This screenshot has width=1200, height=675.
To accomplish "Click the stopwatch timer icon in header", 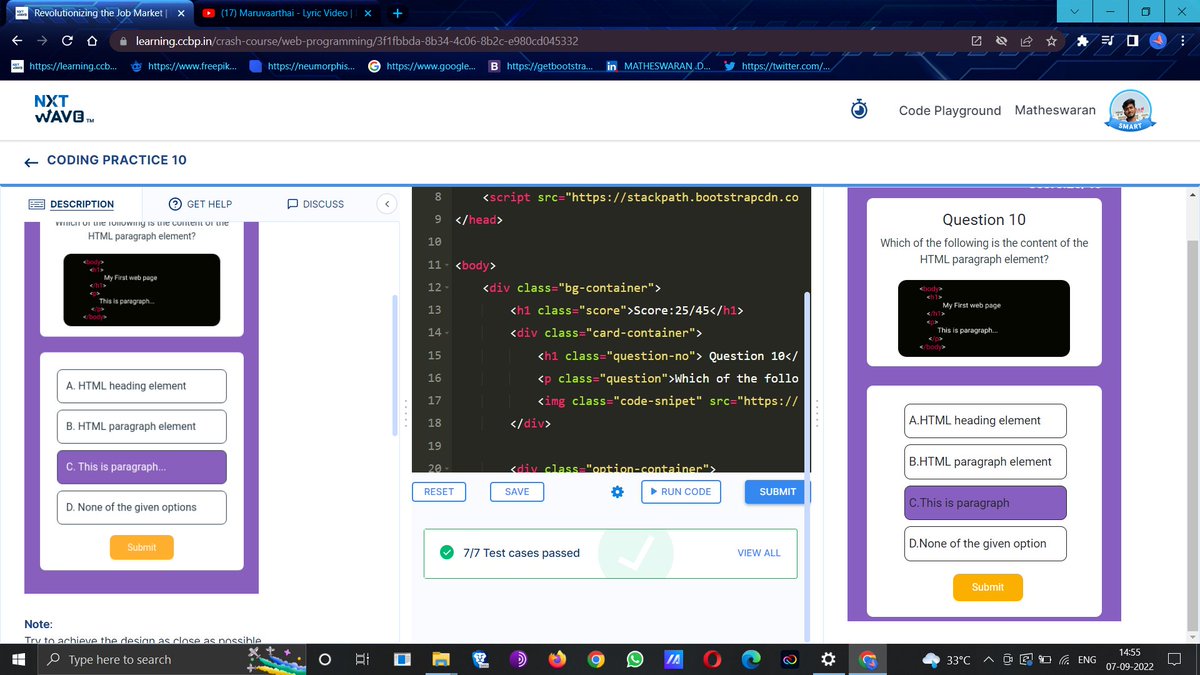I will point(859,110).
